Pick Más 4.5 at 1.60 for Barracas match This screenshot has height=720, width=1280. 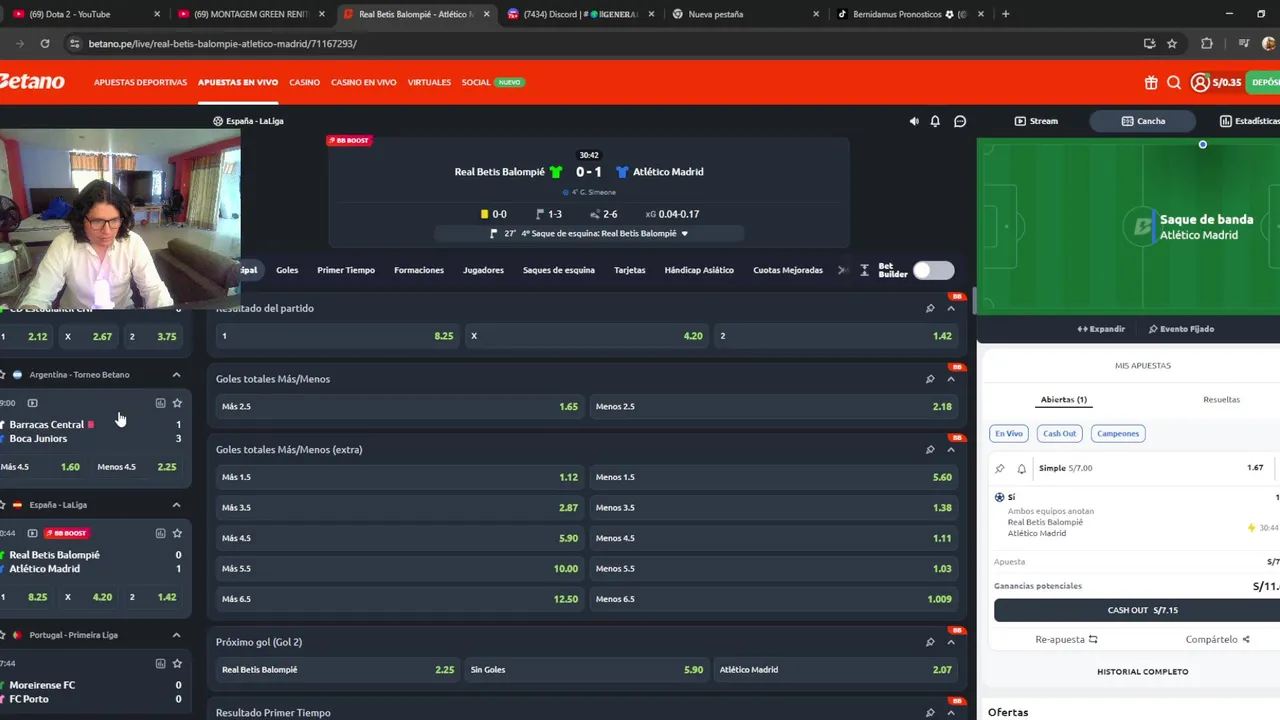40,467
